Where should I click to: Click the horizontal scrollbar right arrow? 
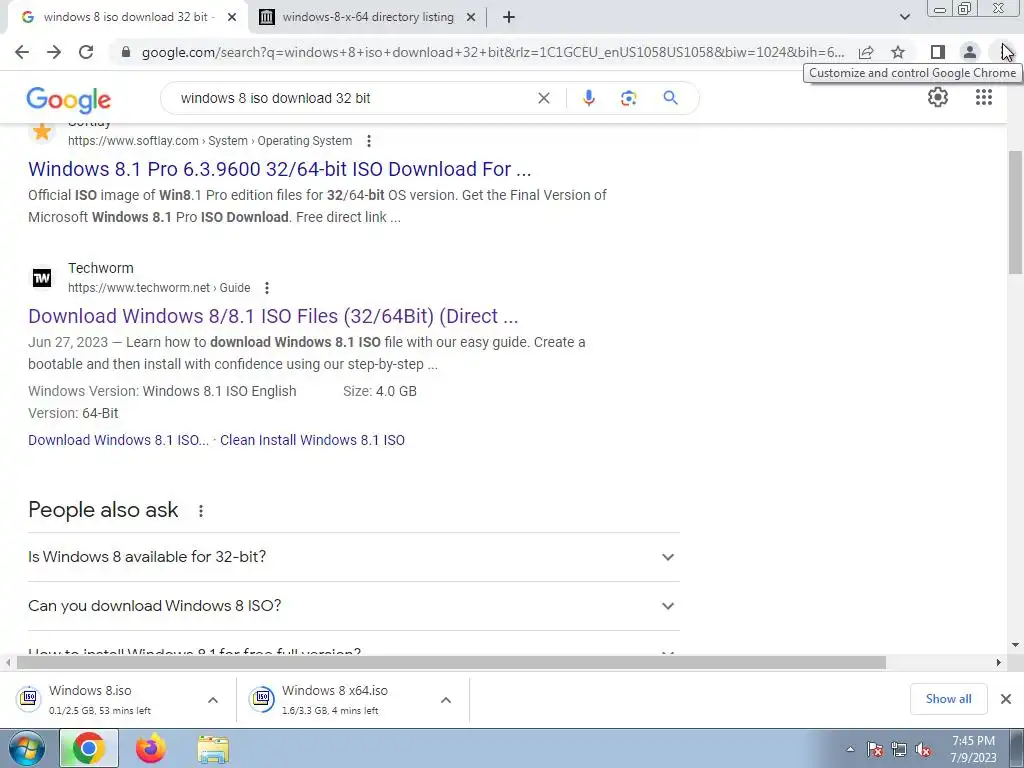pos(998,662)
